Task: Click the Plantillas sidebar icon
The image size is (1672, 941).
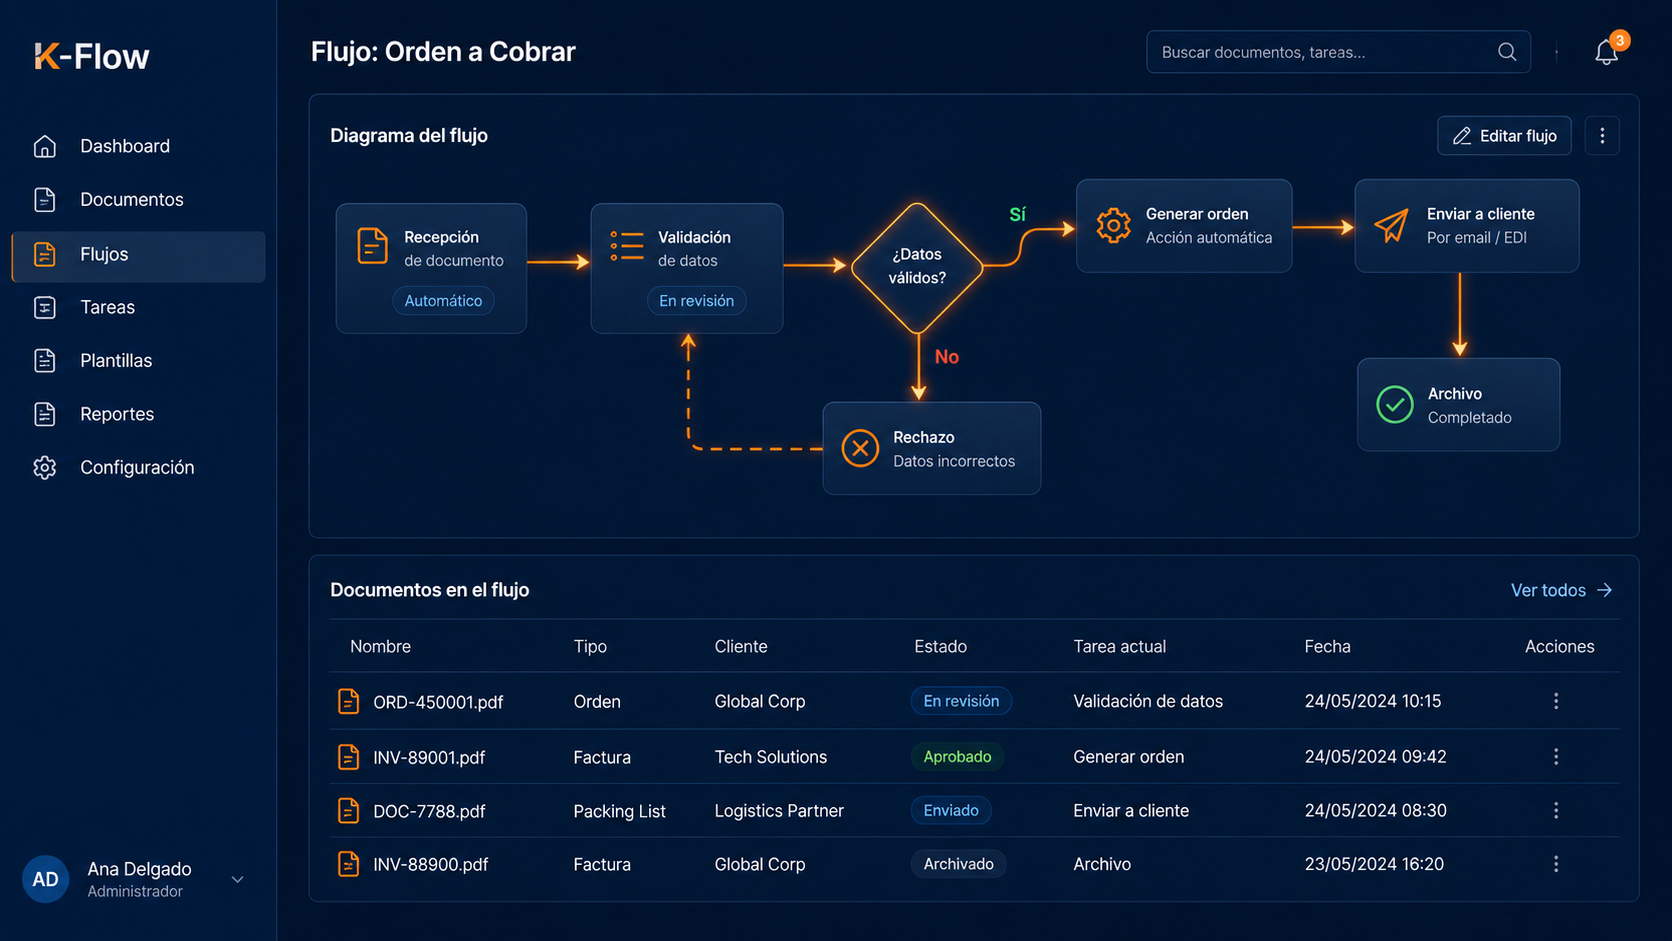Action: (45, 360)
